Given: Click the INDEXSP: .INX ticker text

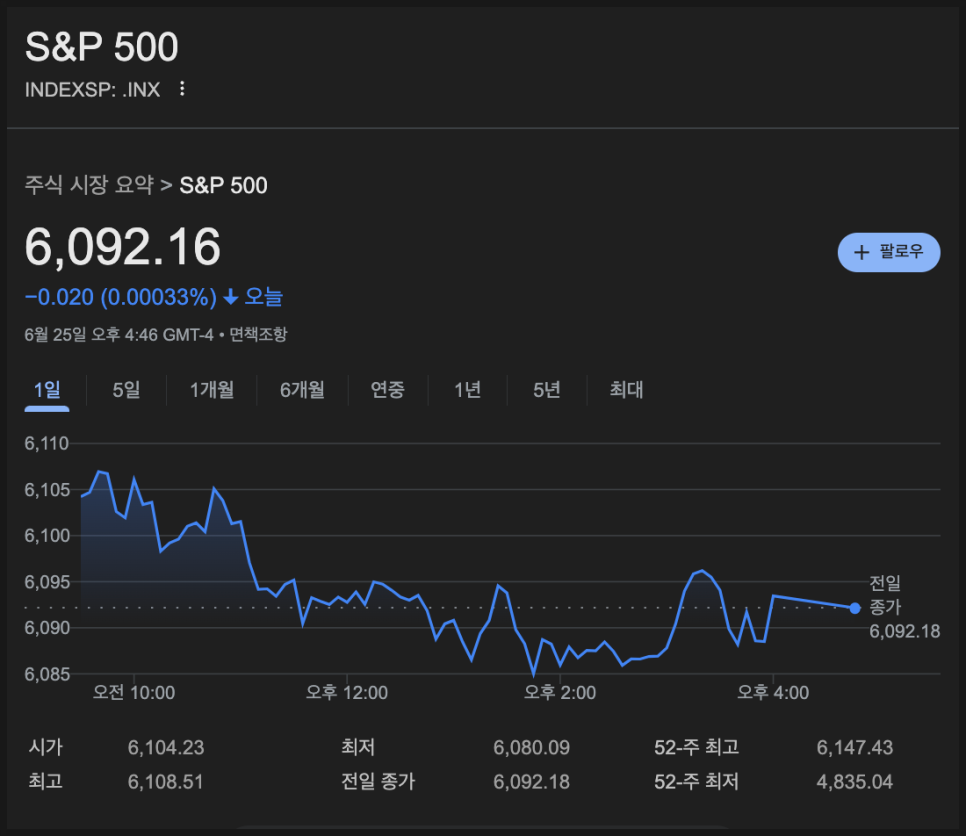Looking at the screenshot, I should click(92, 89).
